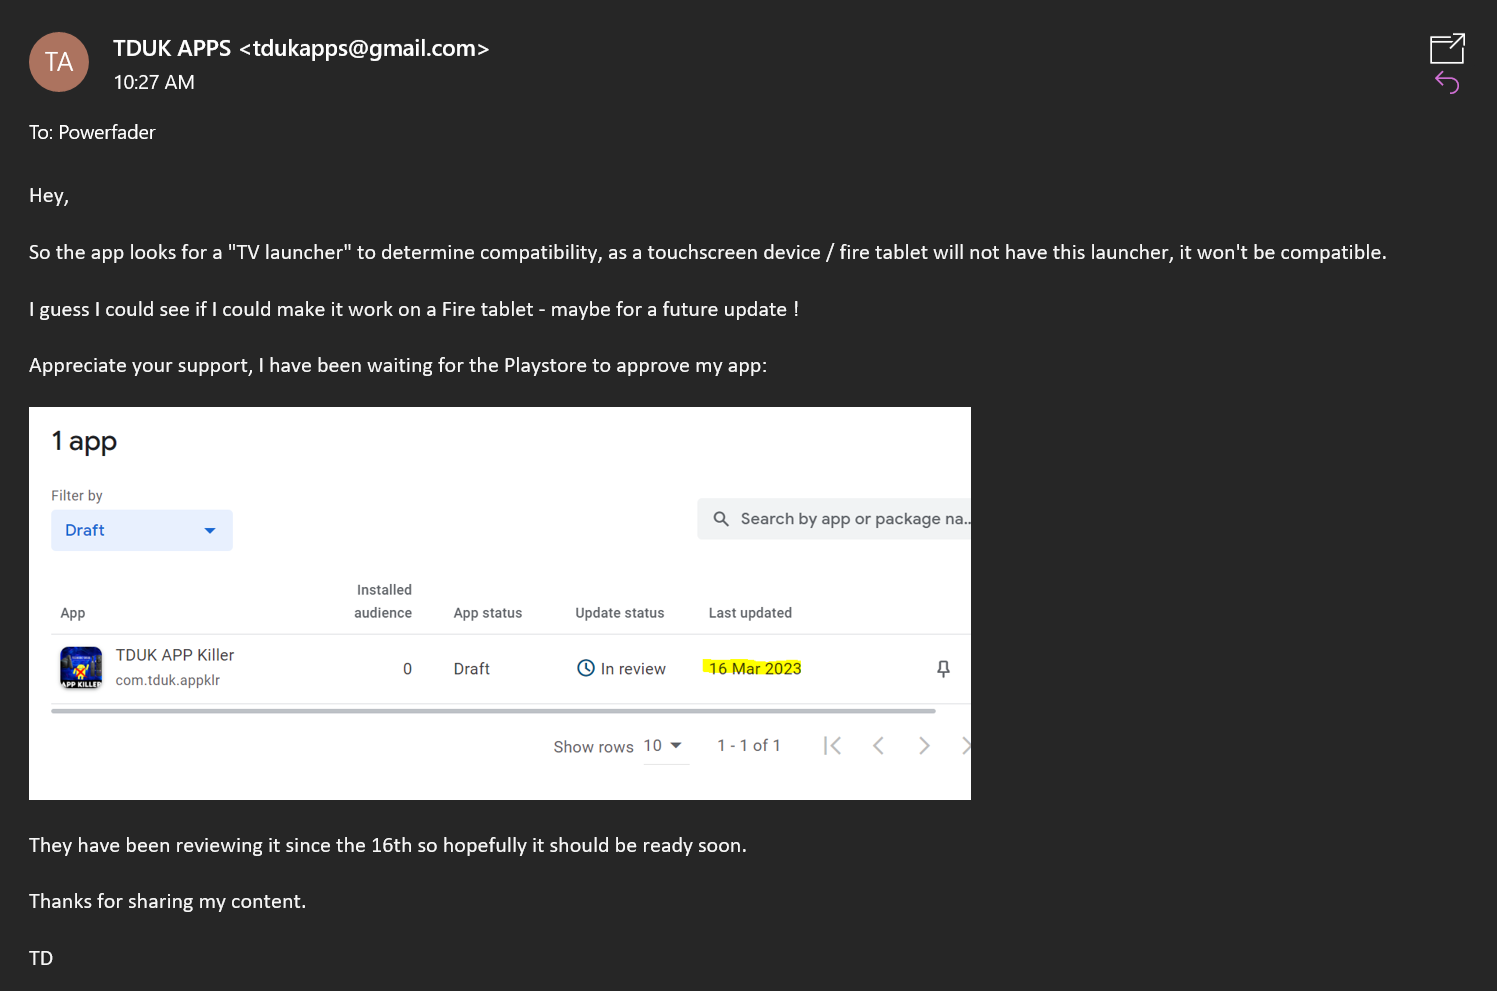
Task: Click Search by app or package field
Action: 834,519
